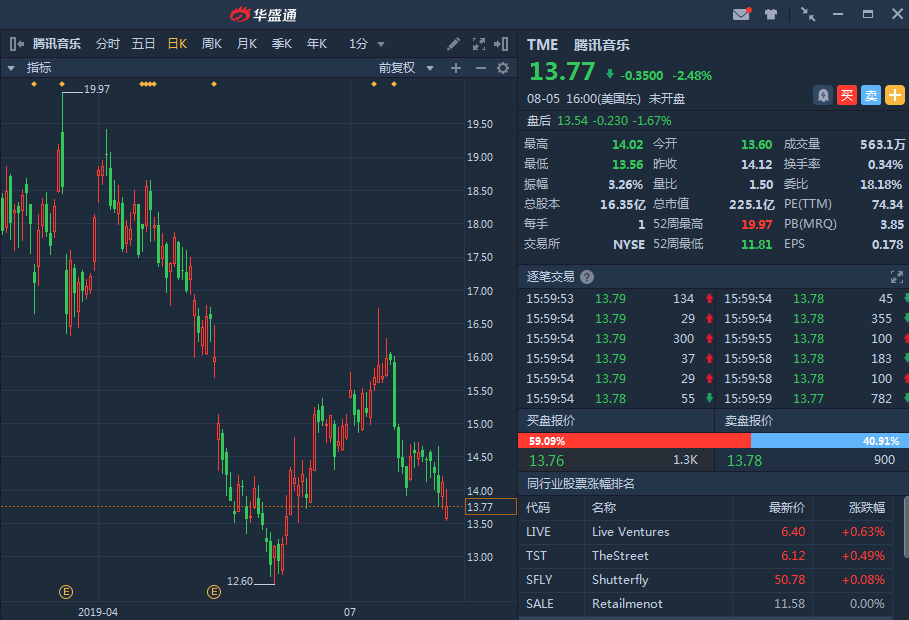Open tick-by-tick help question mark
The image size is (909, 620).
point(587,277)
